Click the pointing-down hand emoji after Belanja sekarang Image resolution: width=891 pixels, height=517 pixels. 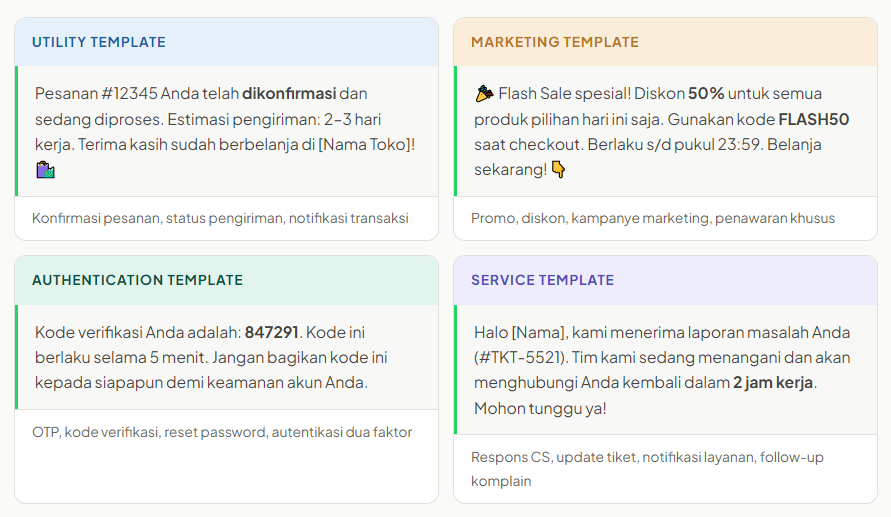point(558,170)
